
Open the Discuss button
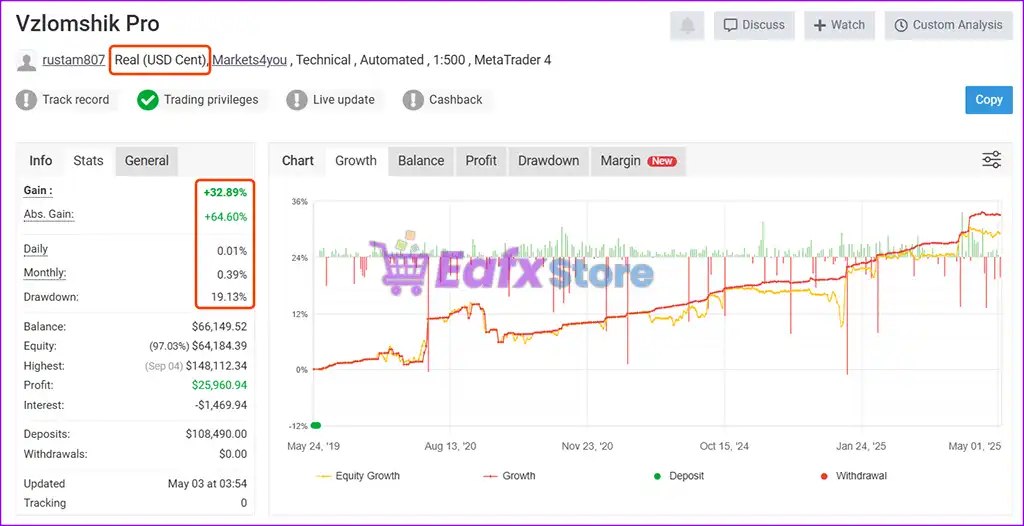pos(754,25)
